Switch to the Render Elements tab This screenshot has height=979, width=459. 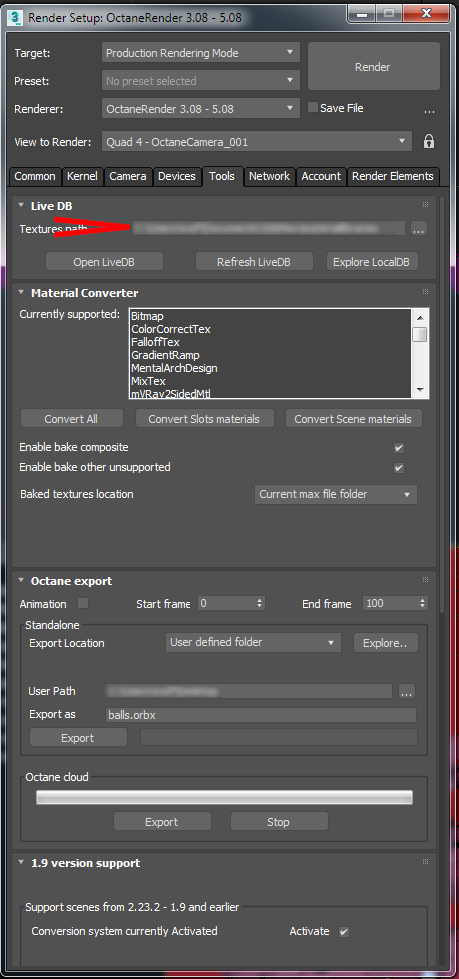(393, 177)
